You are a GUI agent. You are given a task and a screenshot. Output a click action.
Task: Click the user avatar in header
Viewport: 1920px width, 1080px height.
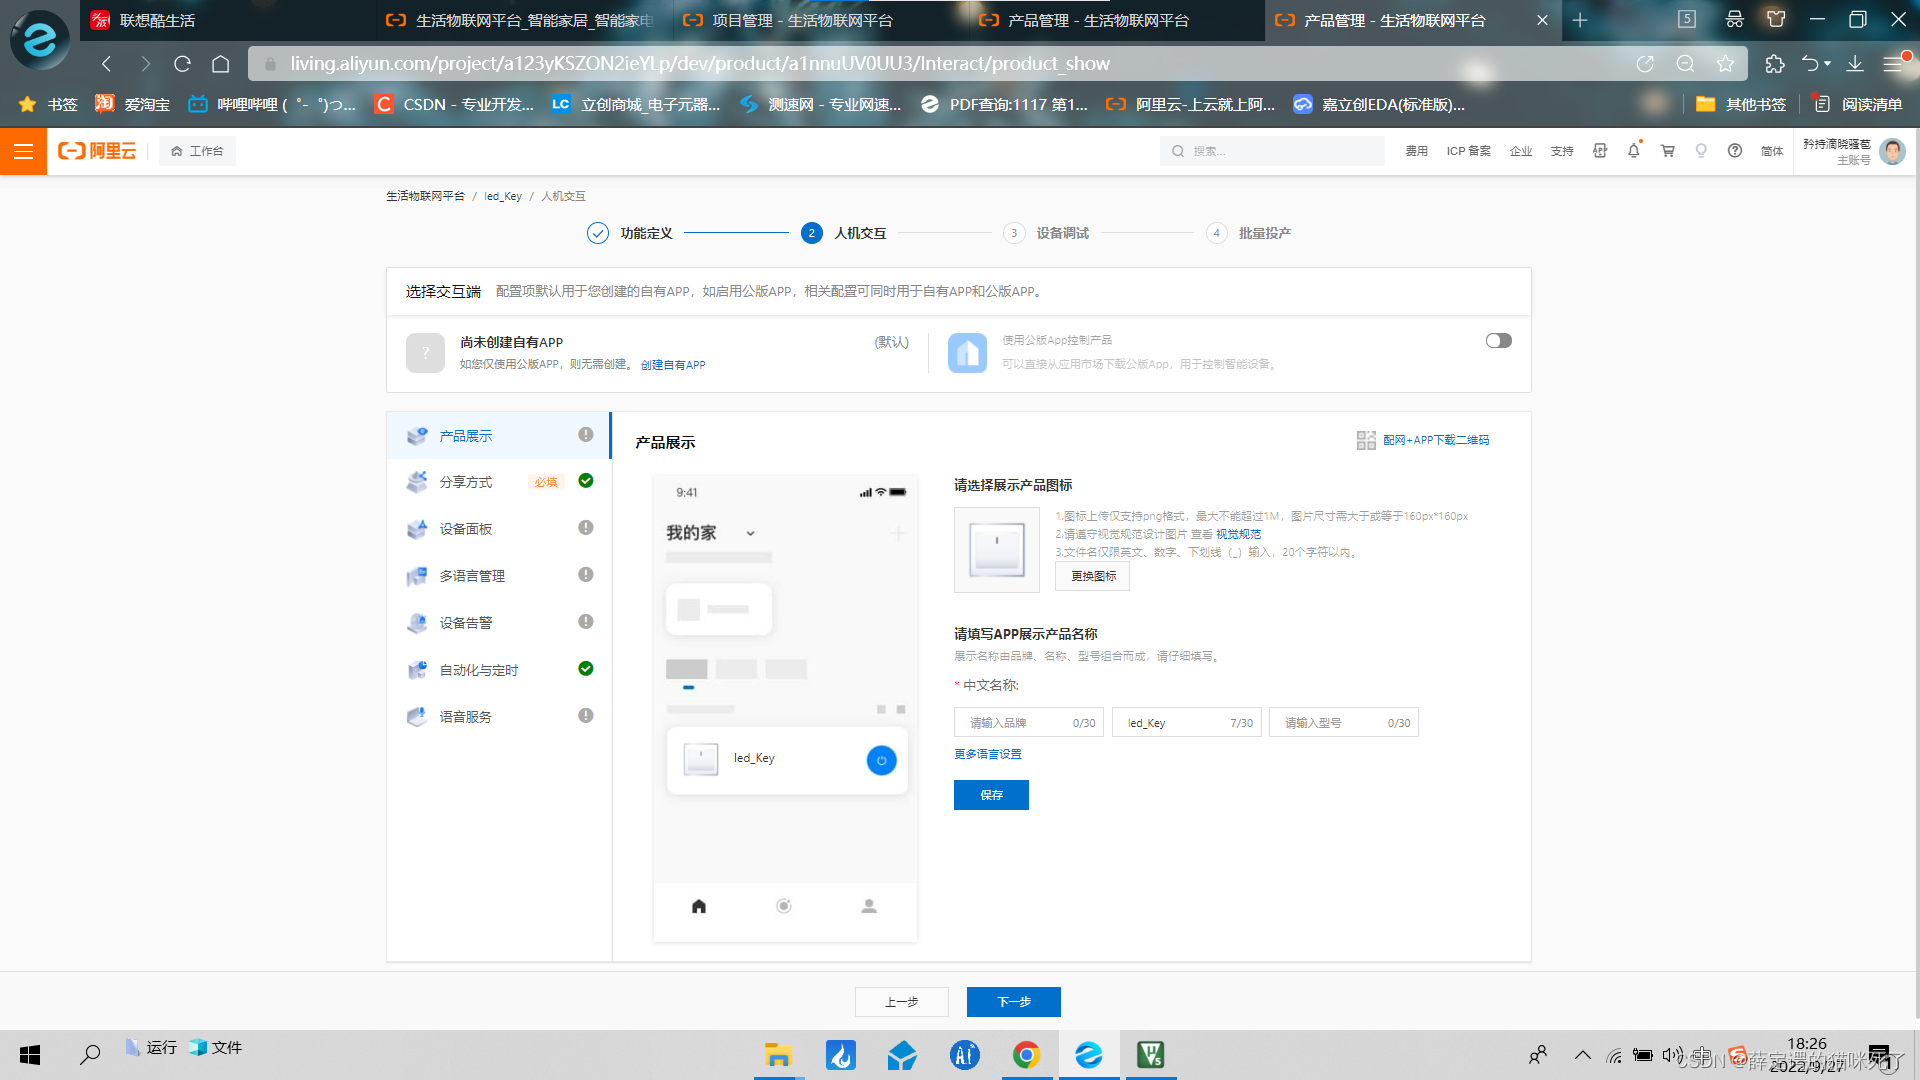pos(1892,151)
